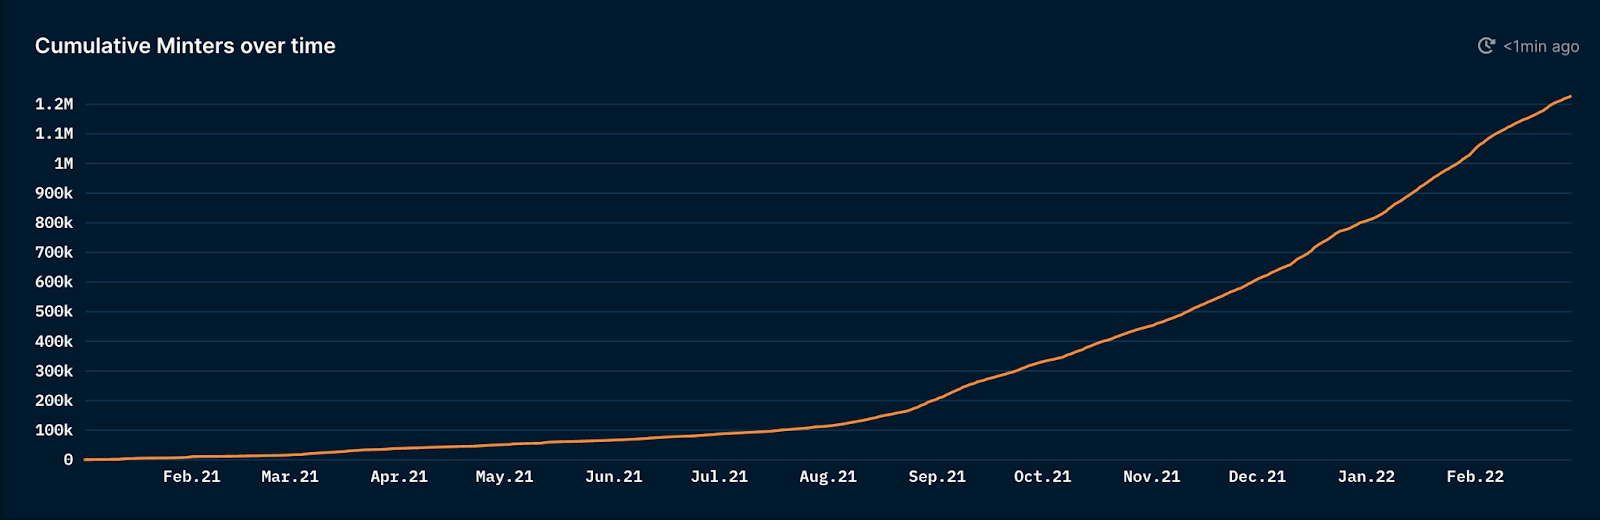Click the 'Cumulative Minters over time' title

[x=185, y=46]
